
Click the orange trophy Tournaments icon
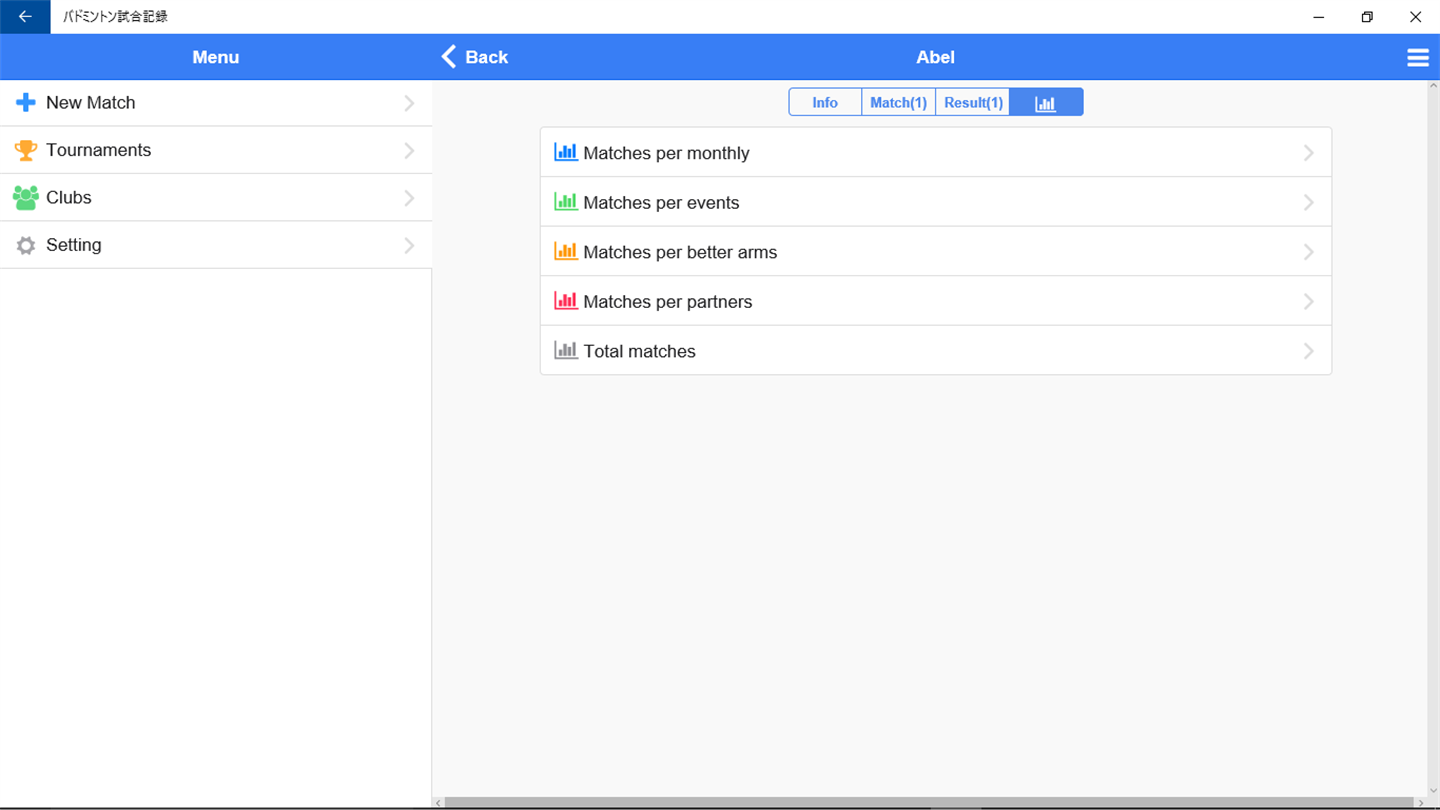tap(26, 150)
